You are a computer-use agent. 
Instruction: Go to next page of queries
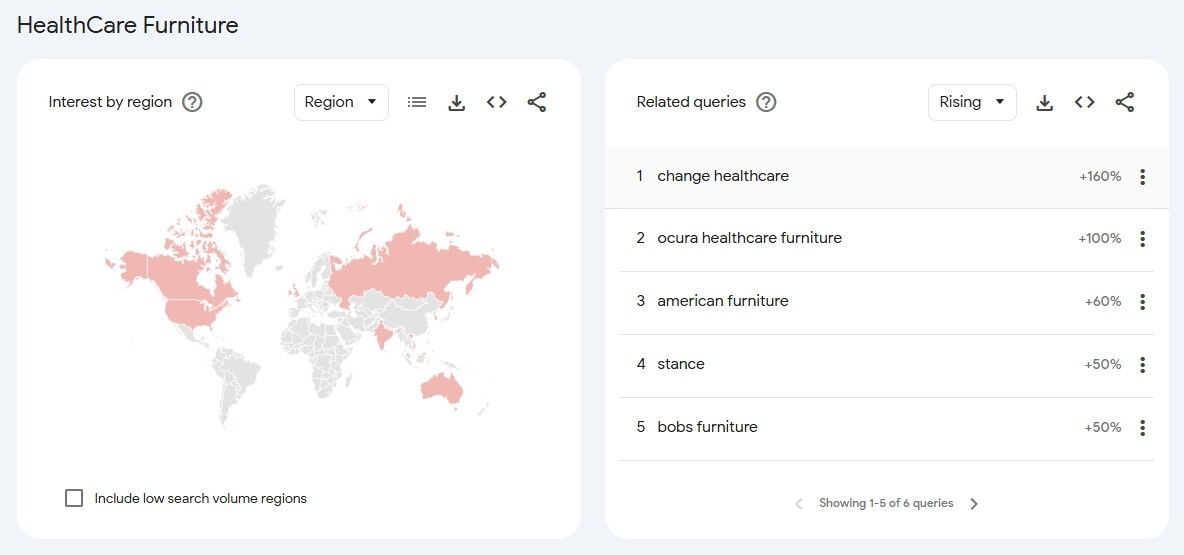(x=974, y=504)
